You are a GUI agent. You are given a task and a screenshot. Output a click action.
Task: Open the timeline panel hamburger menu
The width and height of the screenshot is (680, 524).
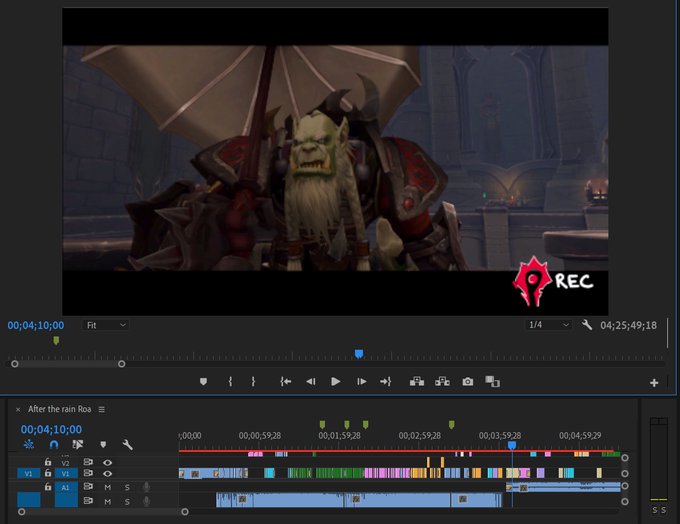[x=101, y=409]
